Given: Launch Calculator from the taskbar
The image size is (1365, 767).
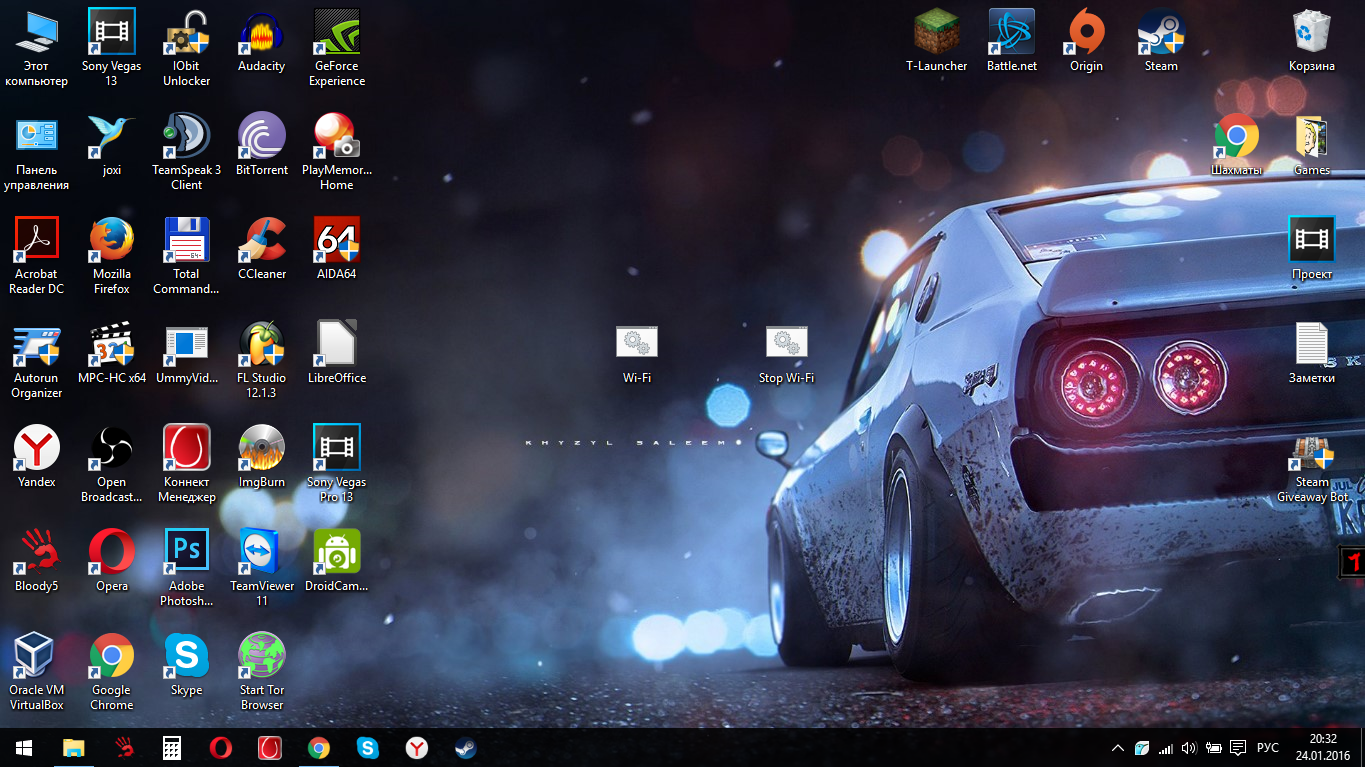Looking at the screenshot, I should pos(172,747).
